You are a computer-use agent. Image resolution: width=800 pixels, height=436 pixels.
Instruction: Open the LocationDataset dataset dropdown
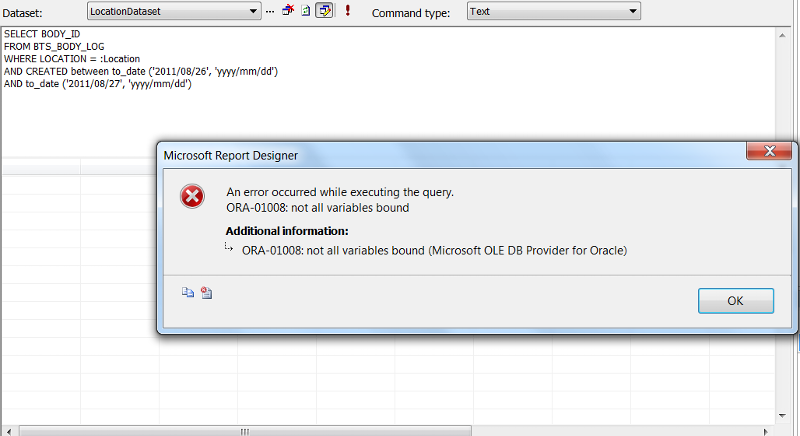174,11
